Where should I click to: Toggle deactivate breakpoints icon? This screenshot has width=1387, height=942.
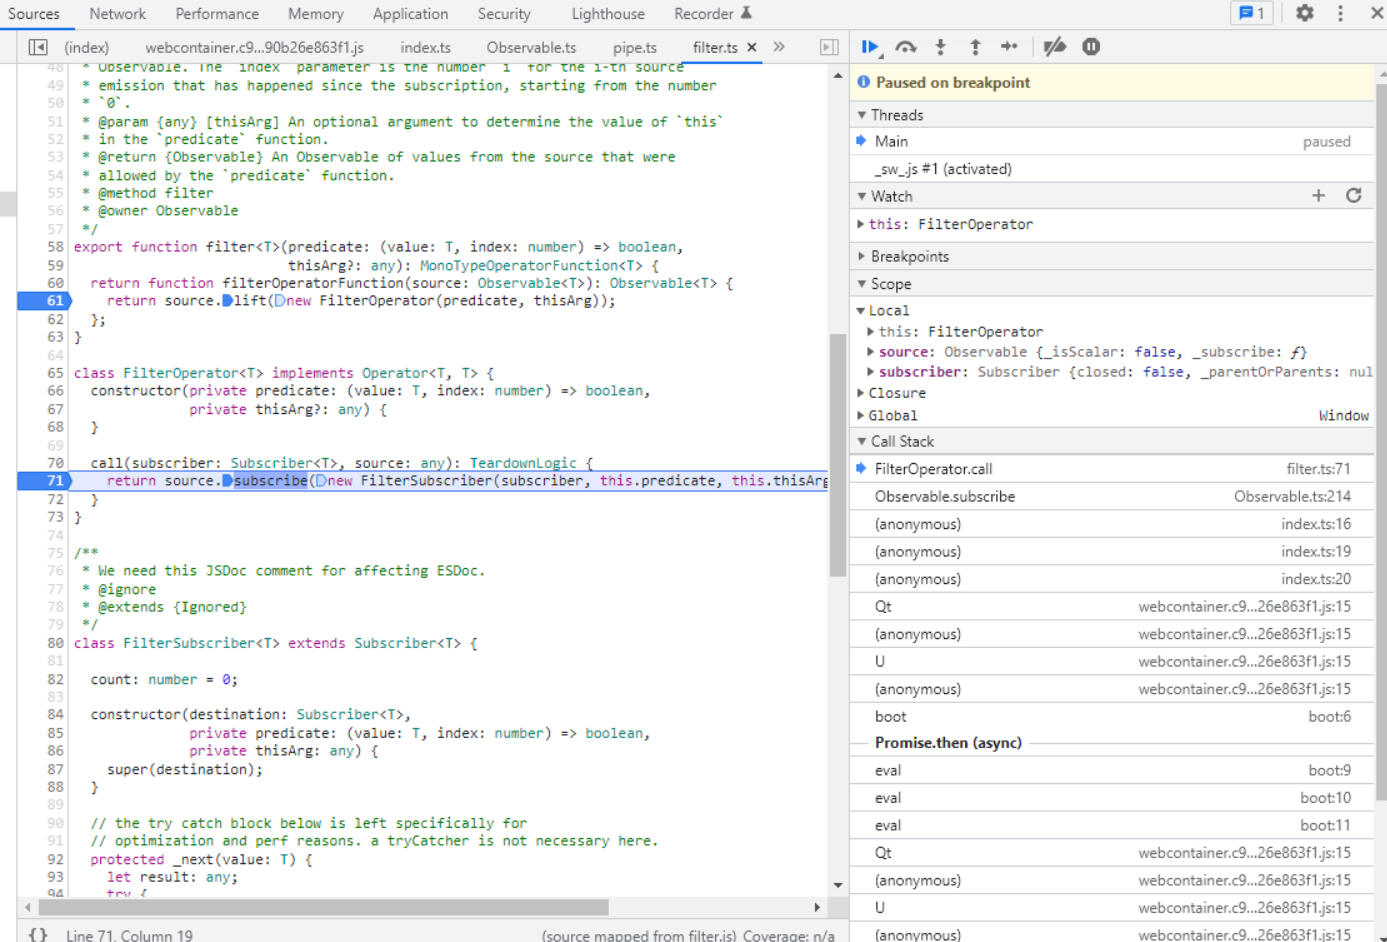tap(1054, 47)
